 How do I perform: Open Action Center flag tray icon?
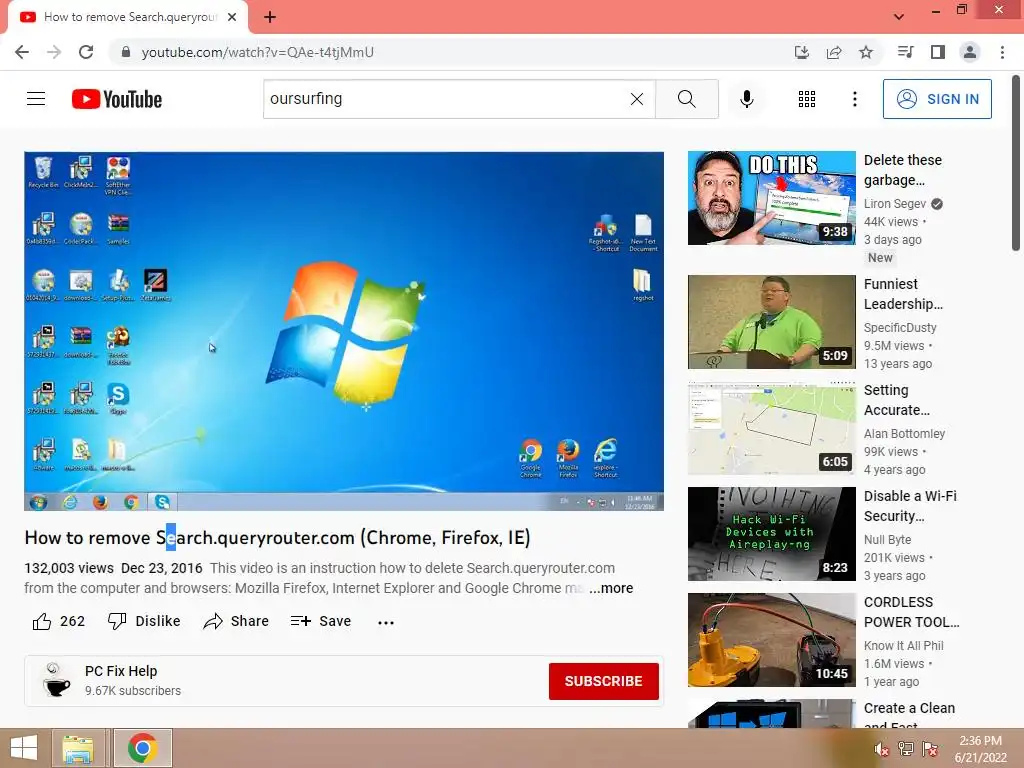point(929,748)
